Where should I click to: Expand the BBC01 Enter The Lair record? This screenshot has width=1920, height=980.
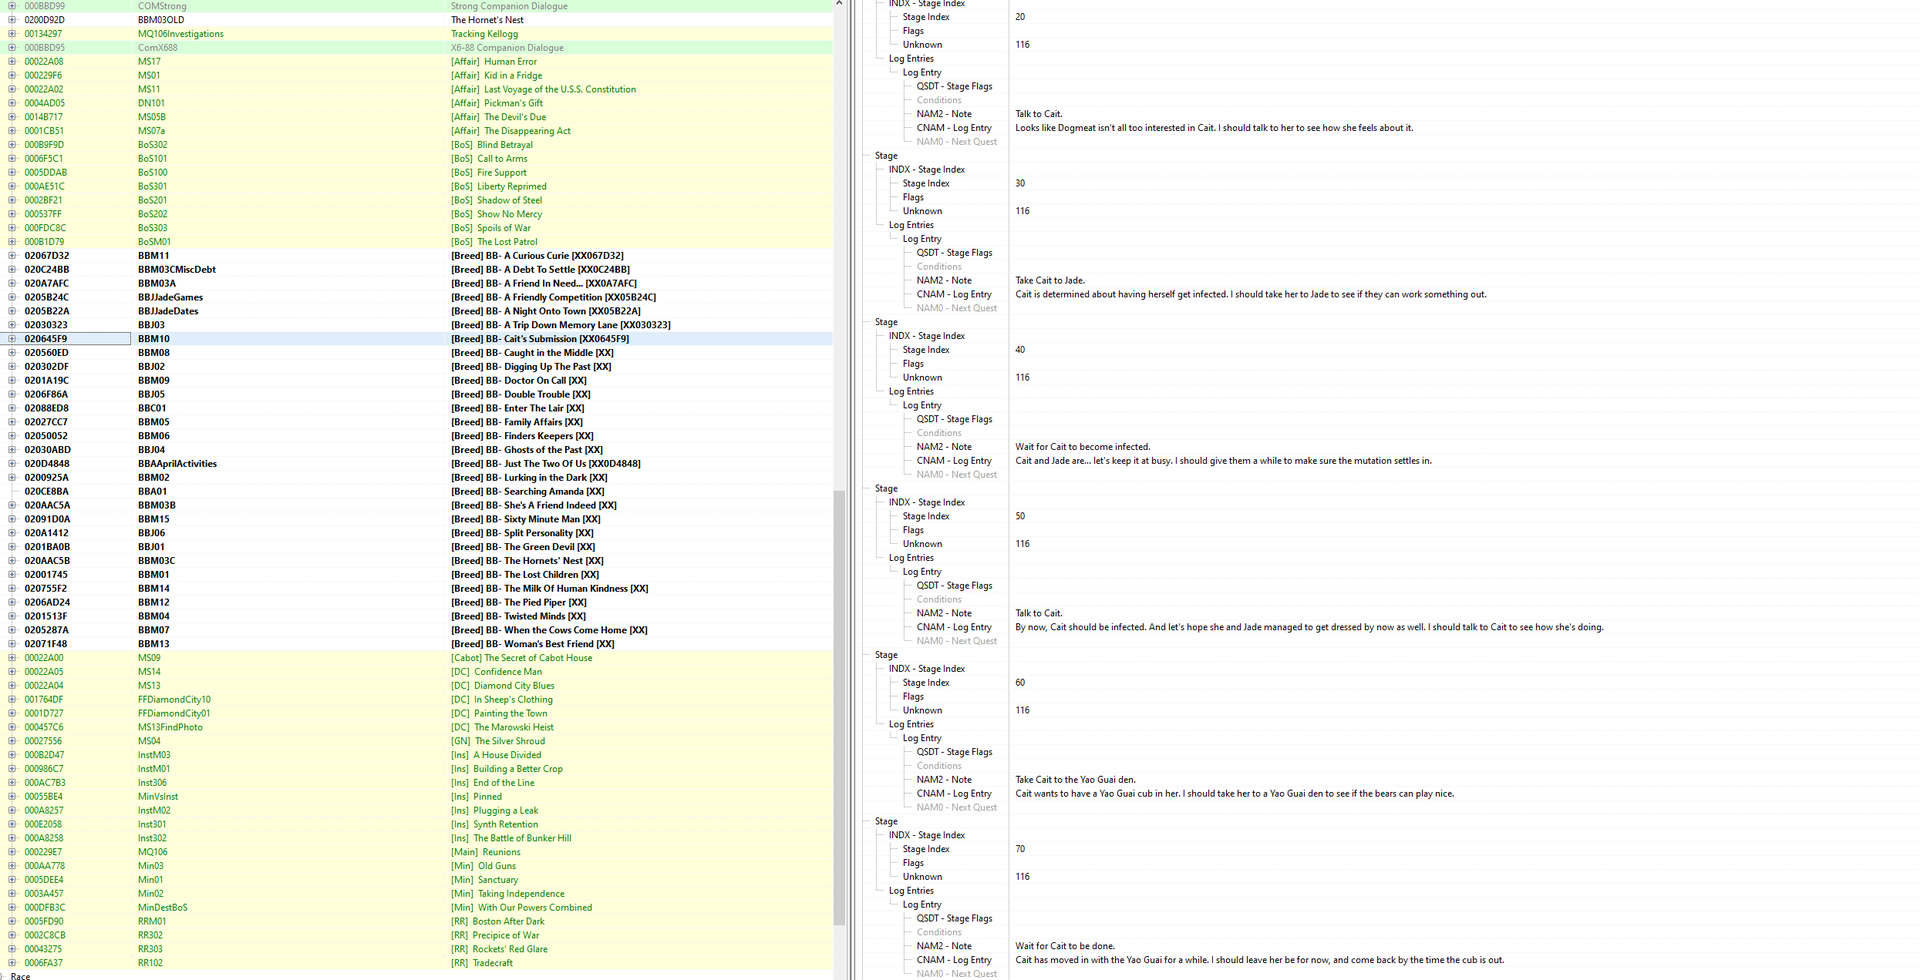point(12,408)
